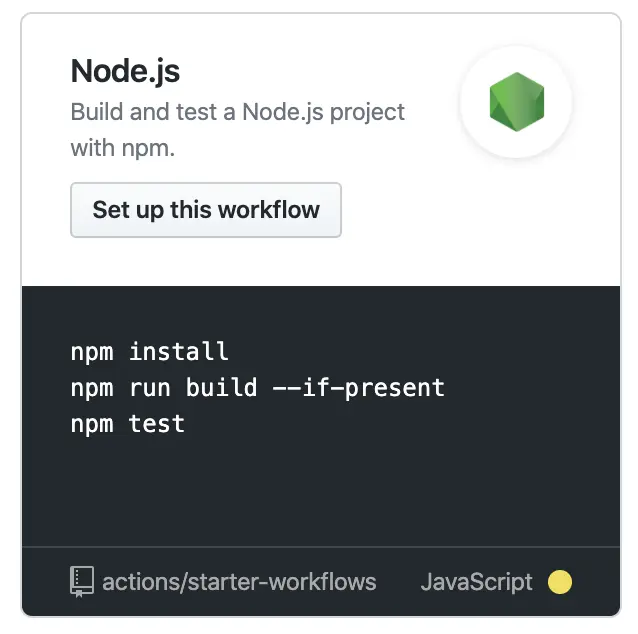
Task: Click the word "test" in the last command
Action: (157, 424)
